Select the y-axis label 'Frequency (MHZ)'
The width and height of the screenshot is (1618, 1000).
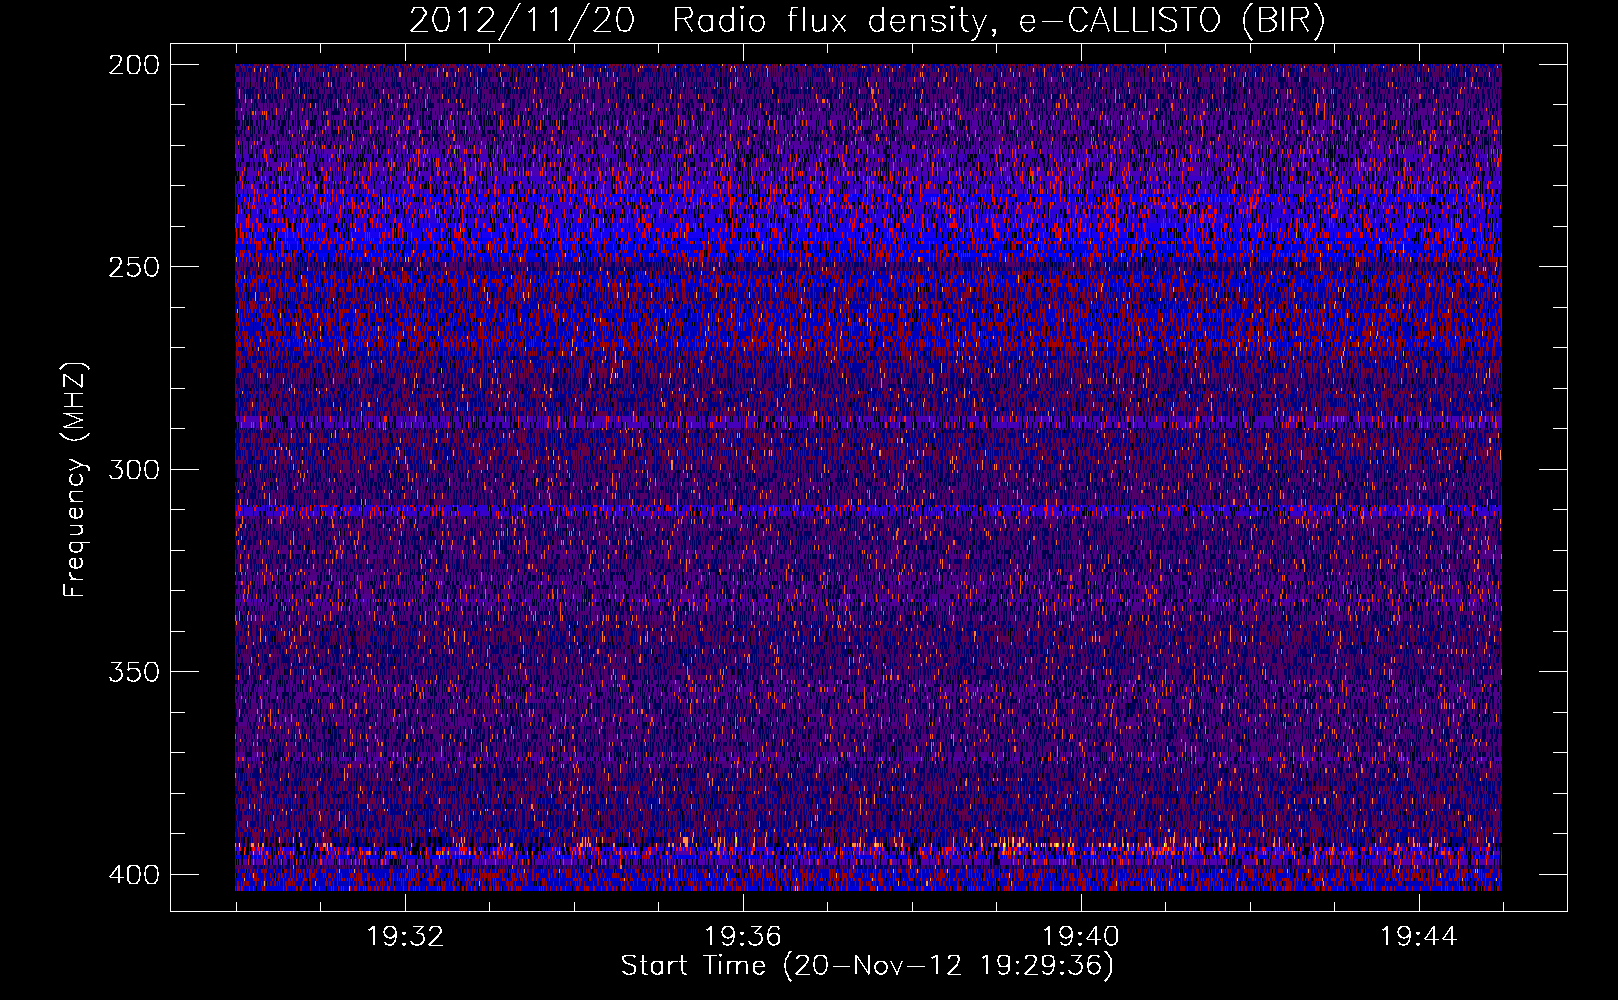(x=75, y=479)
